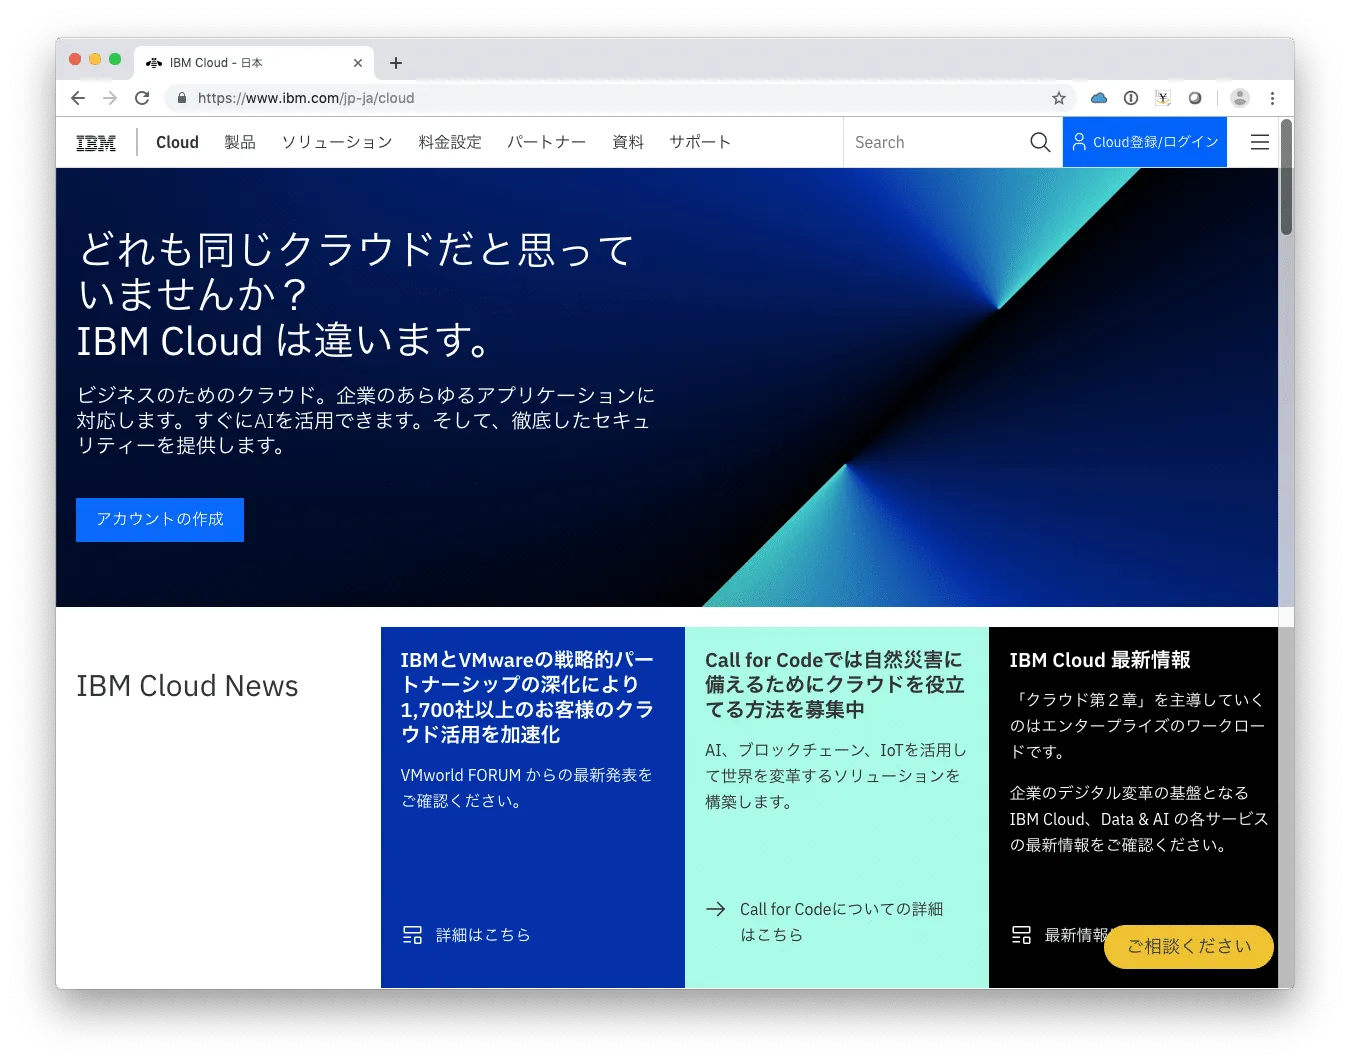
Task: Open Chrome three-dot menu
Action: click(x=1272, y=98)
